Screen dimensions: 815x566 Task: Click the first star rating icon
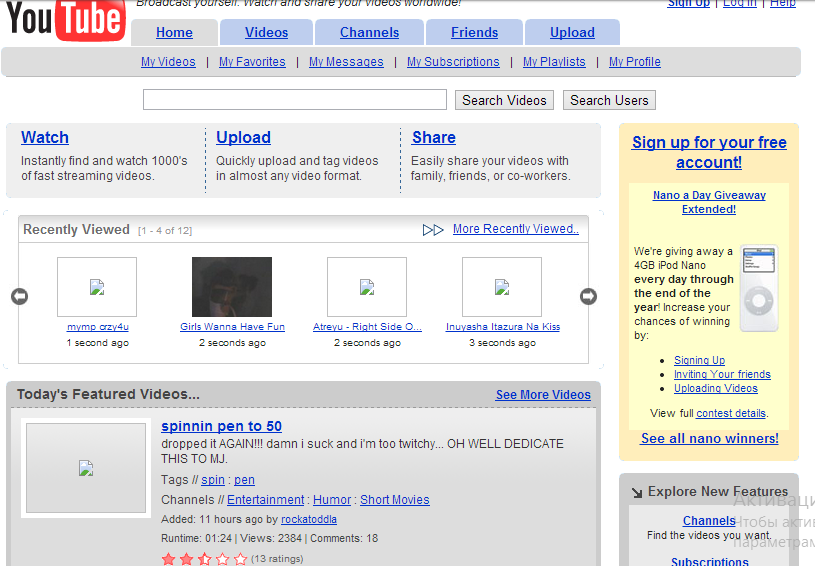[x=168, y=559]
